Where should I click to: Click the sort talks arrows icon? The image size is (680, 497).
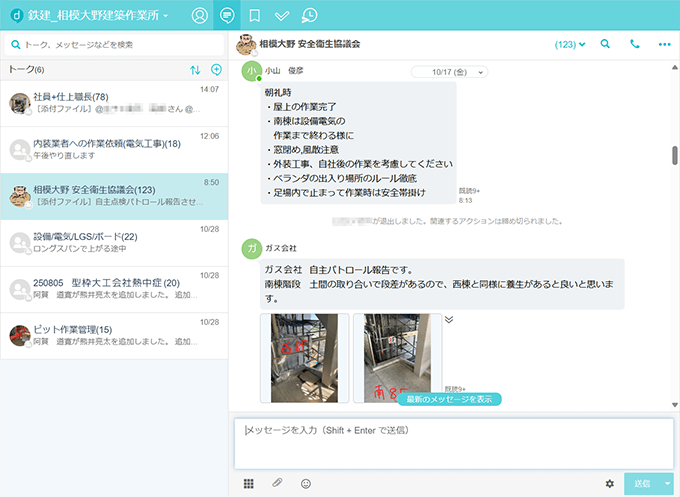195,69
